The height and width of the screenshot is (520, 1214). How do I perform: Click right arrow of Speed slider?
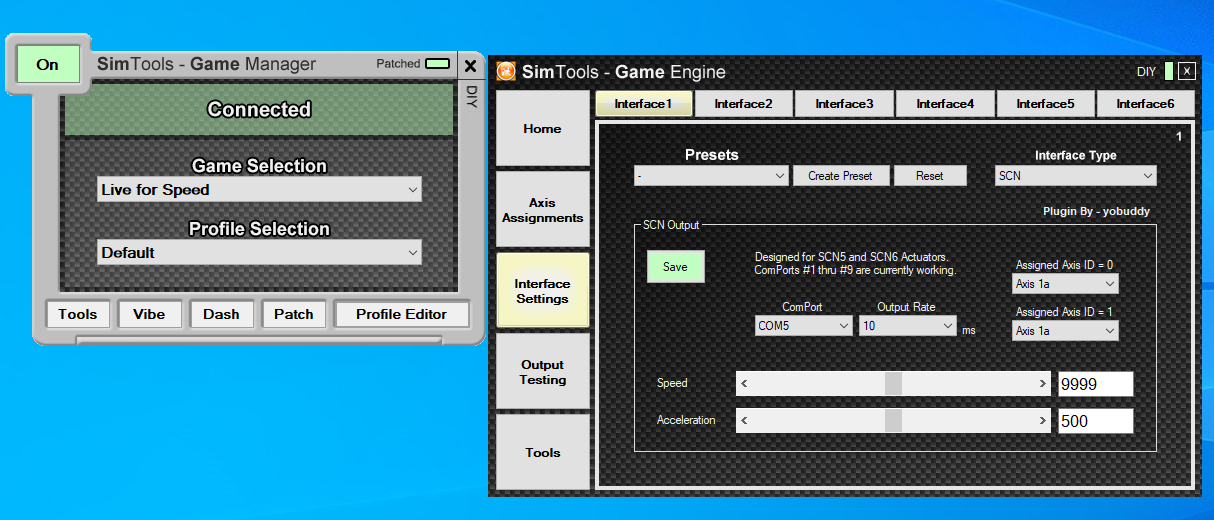[1043, 384]
